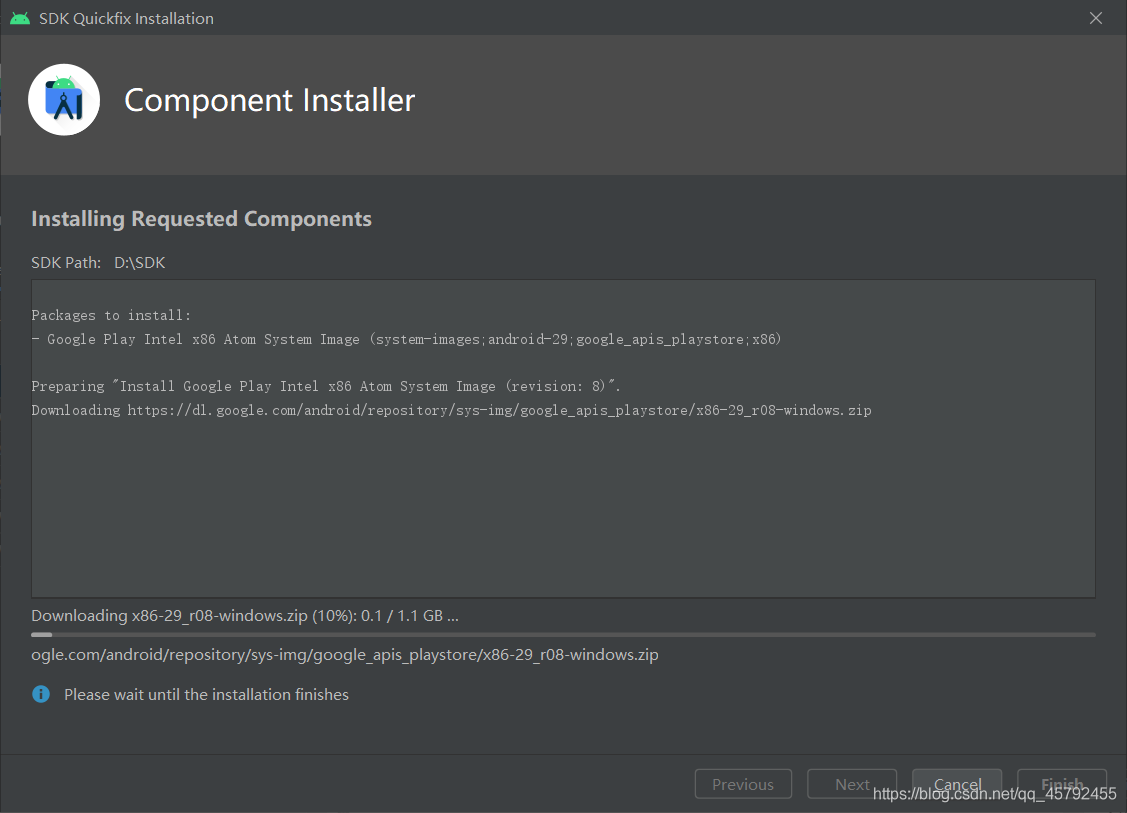The height and width of the screenshot is (813, 1127).
Task: Click the Finish button
Action: pos(1062,784)
